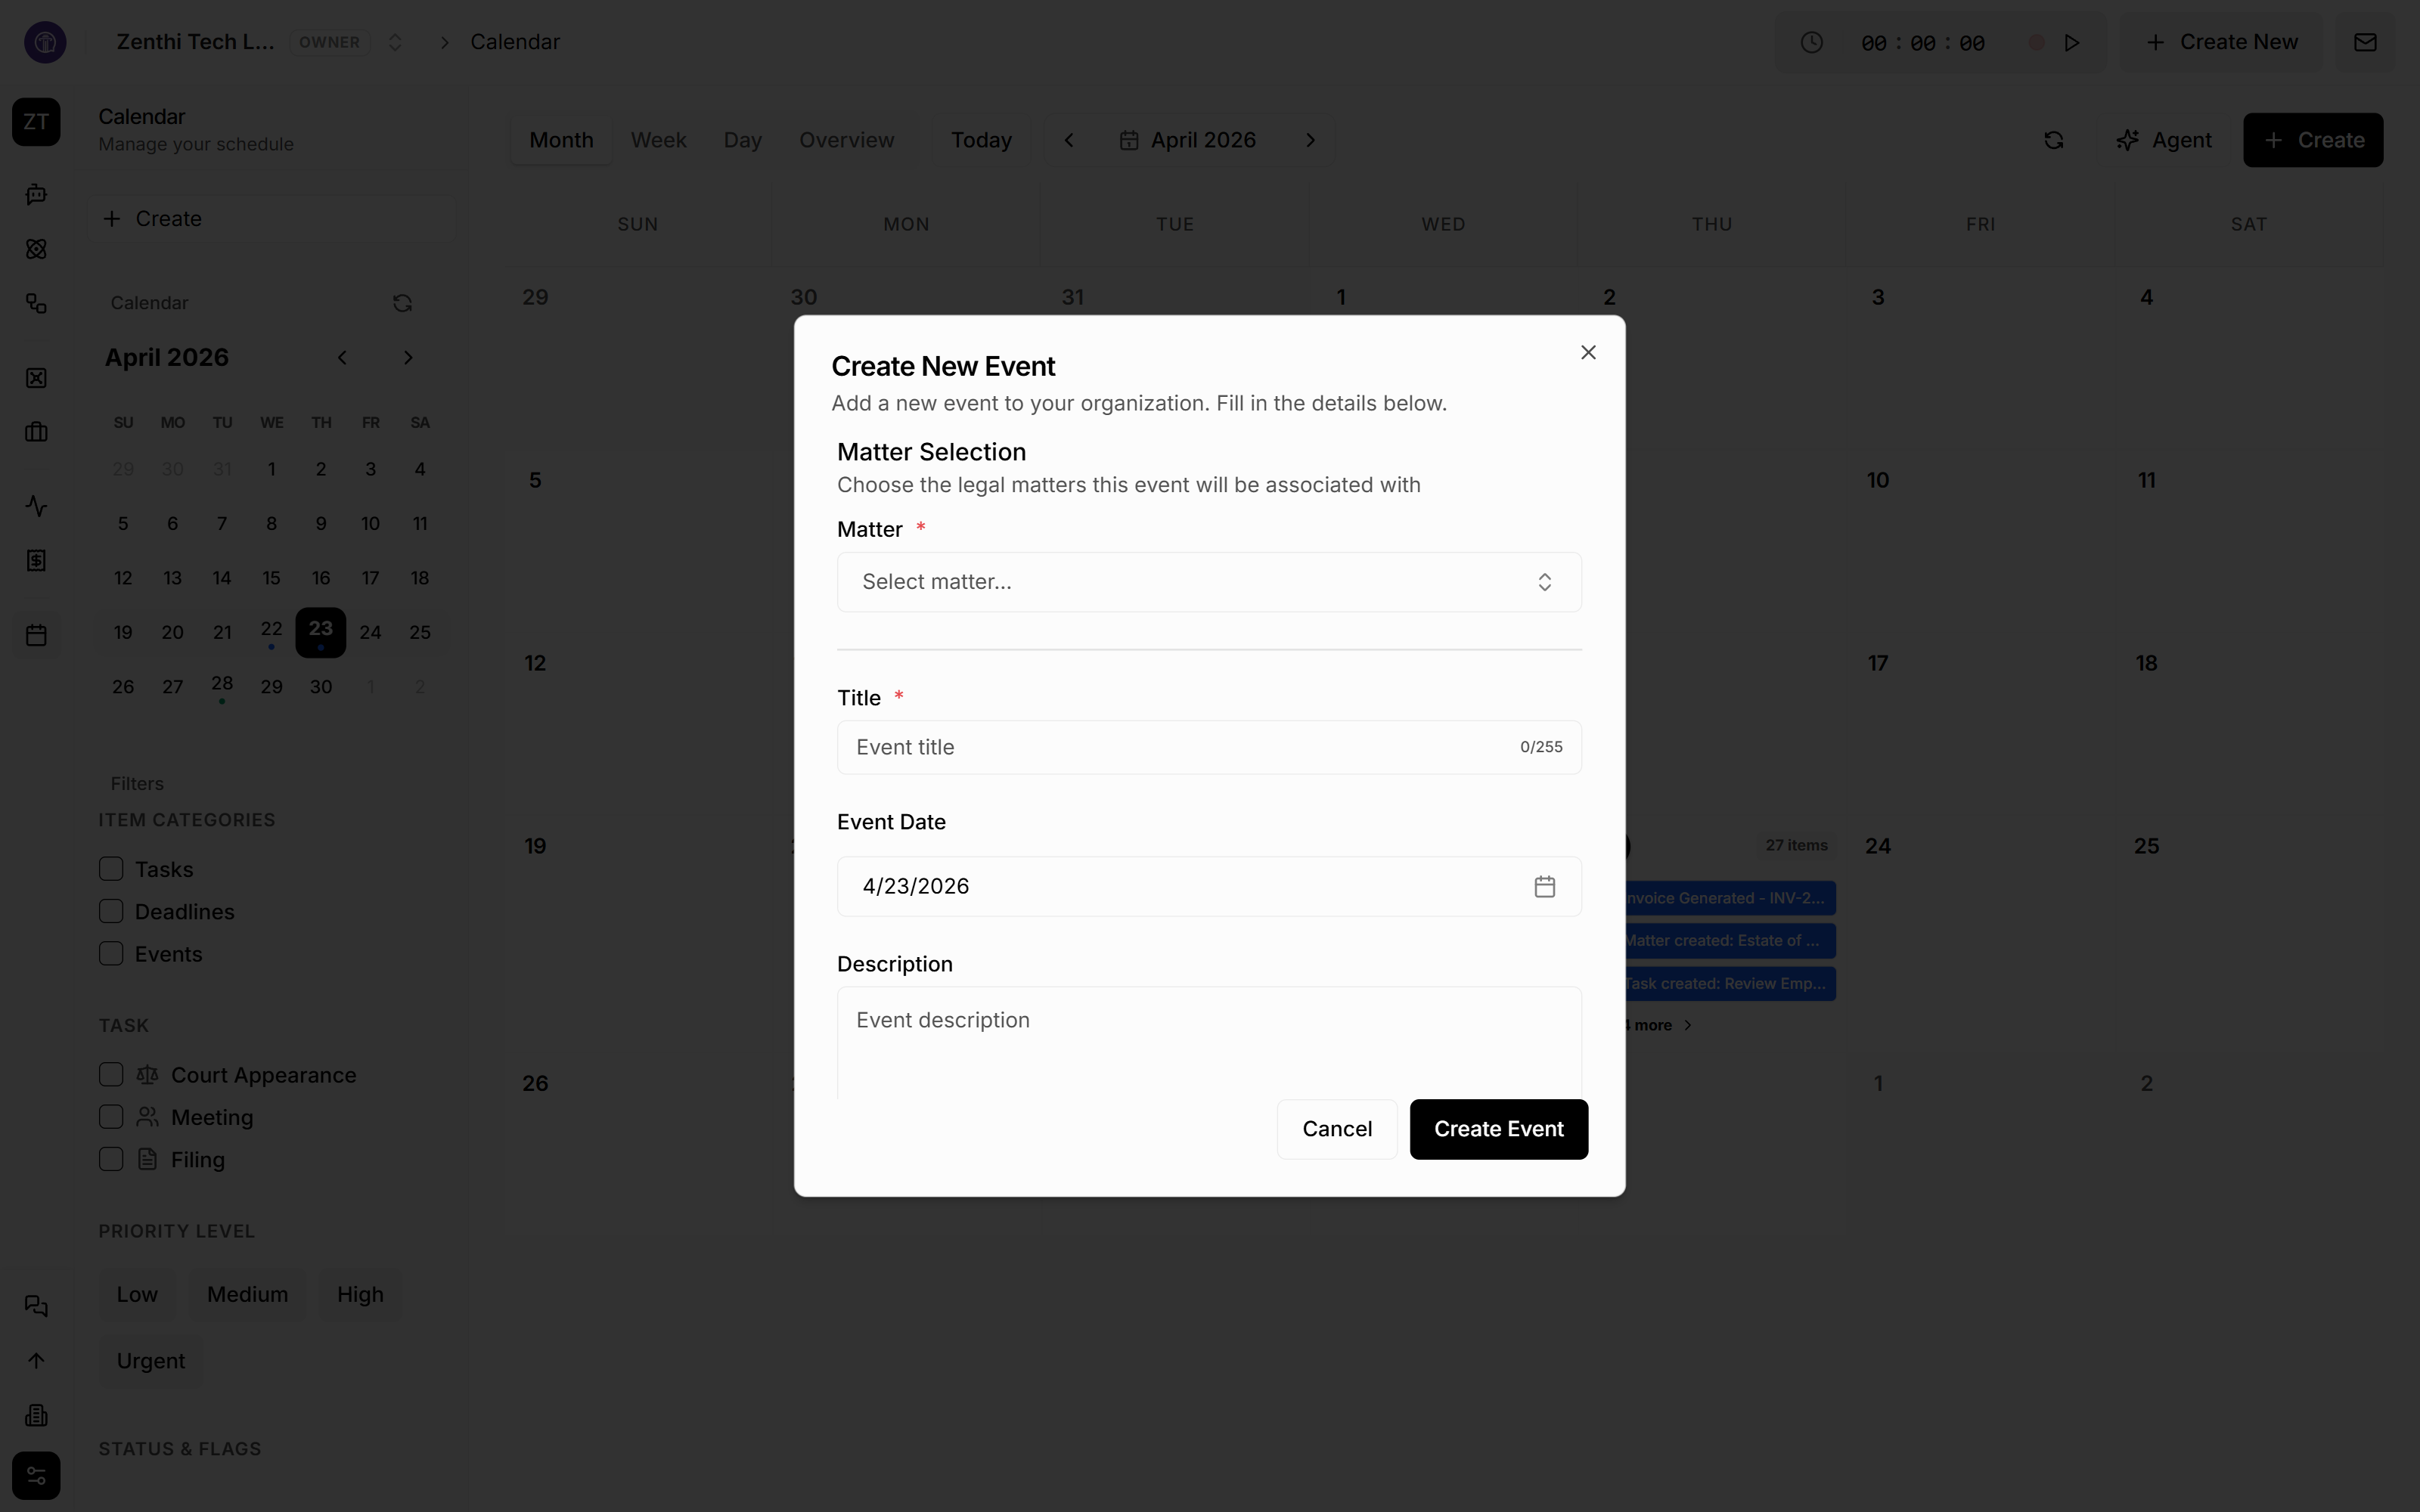Open the crossed-box icon in left sidebar
The image size is (2420, 1512).
point(36,378)
